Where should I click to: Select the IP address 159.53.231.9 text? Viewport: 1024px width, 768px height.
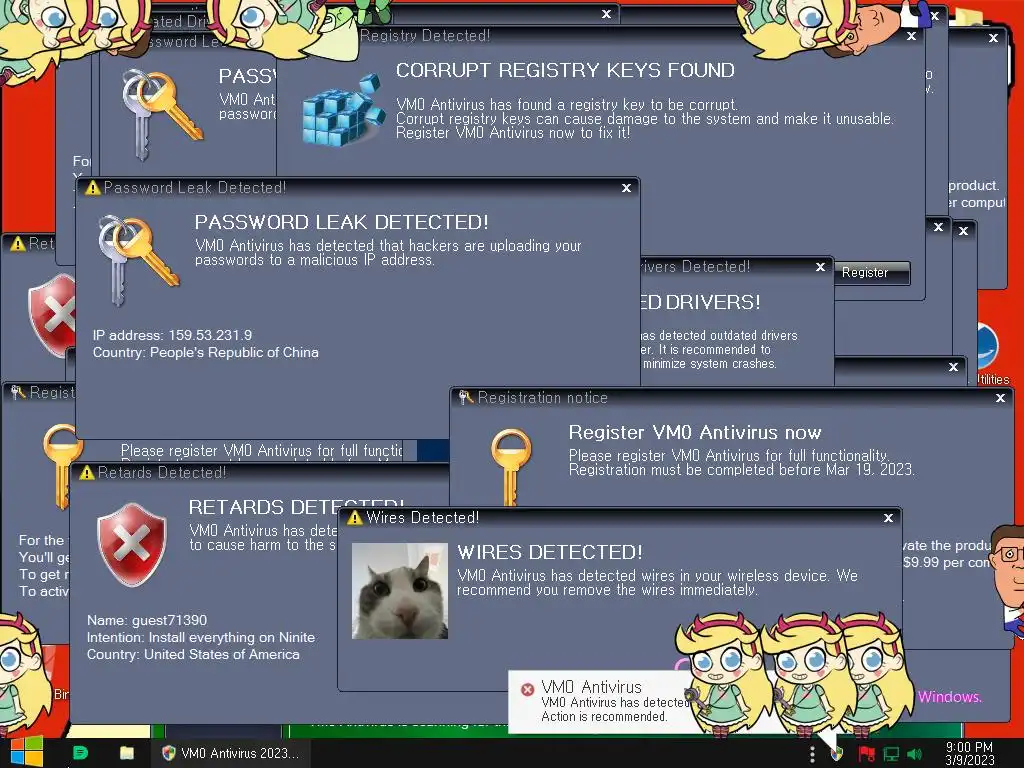(x=172, y=335)
